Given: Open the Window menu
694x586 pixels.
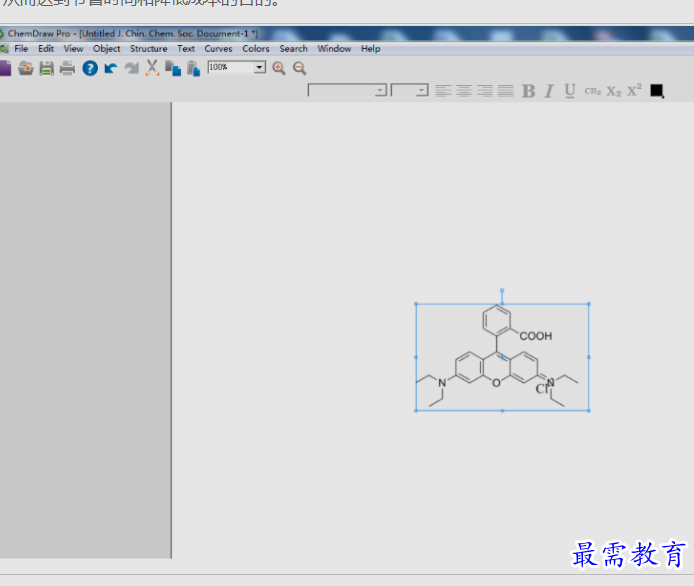Looking at the screenshot, I should coord(334,49).
